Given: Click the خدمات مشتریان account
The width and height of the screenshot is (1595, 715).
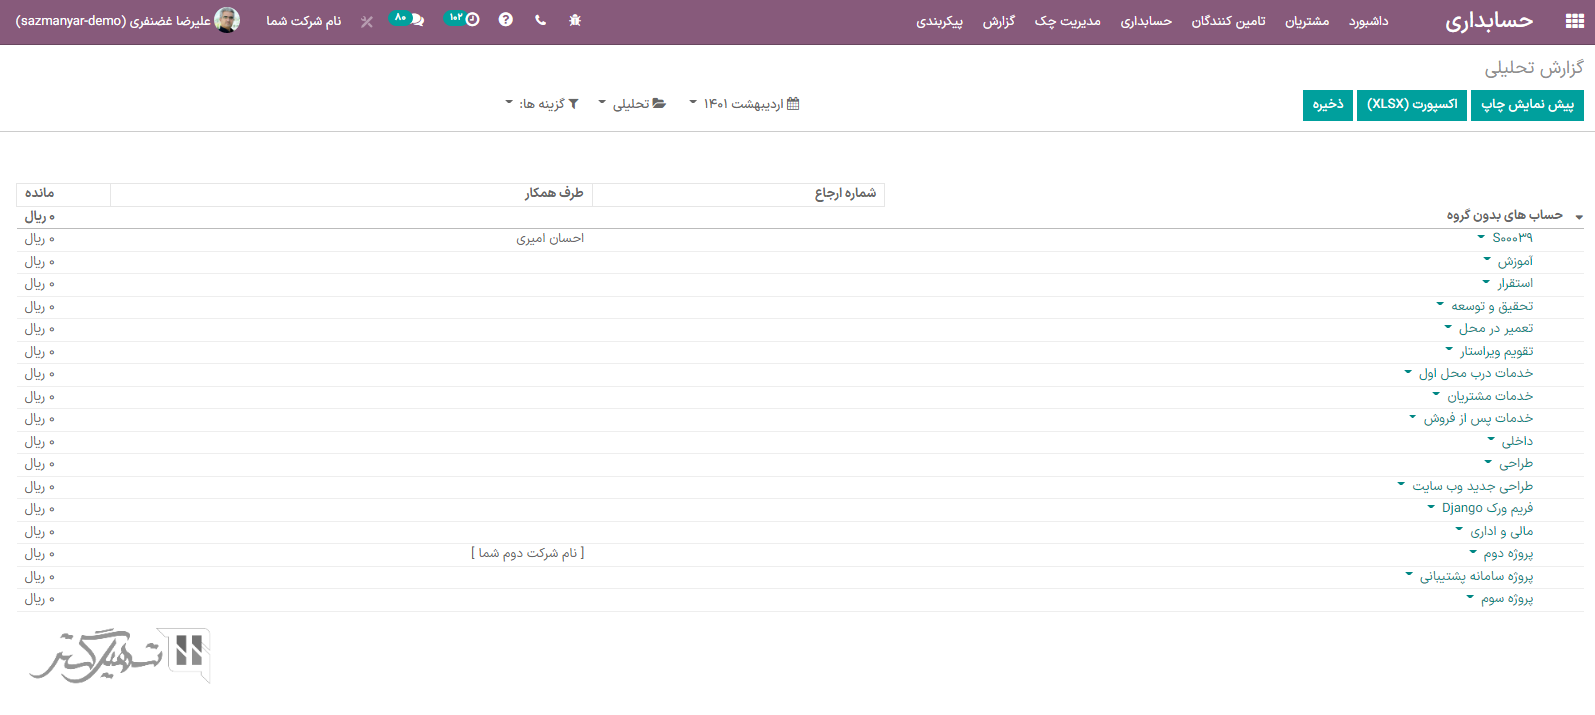Looking at the screenshot, I should pos(1490,396).
